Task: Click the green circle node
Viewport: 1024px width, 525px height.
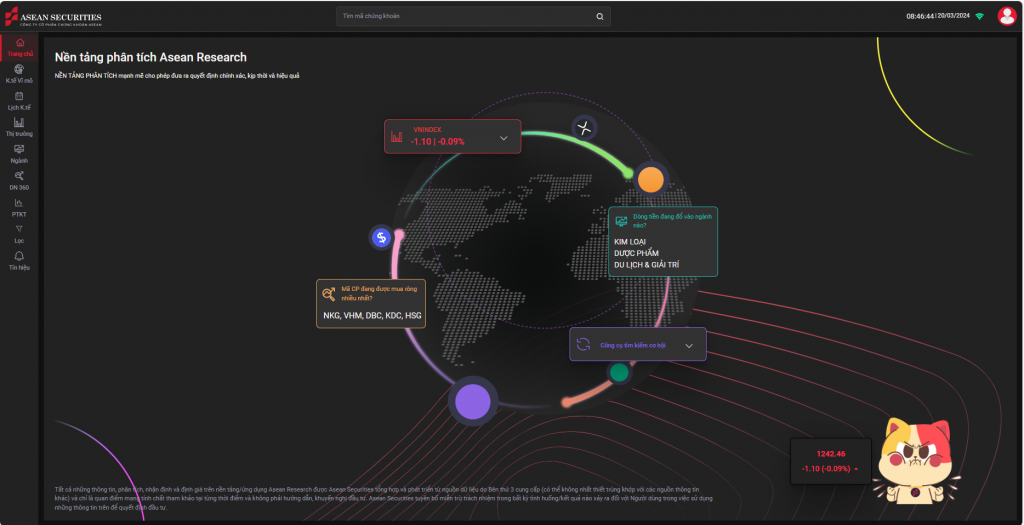Action: [618, 372]
